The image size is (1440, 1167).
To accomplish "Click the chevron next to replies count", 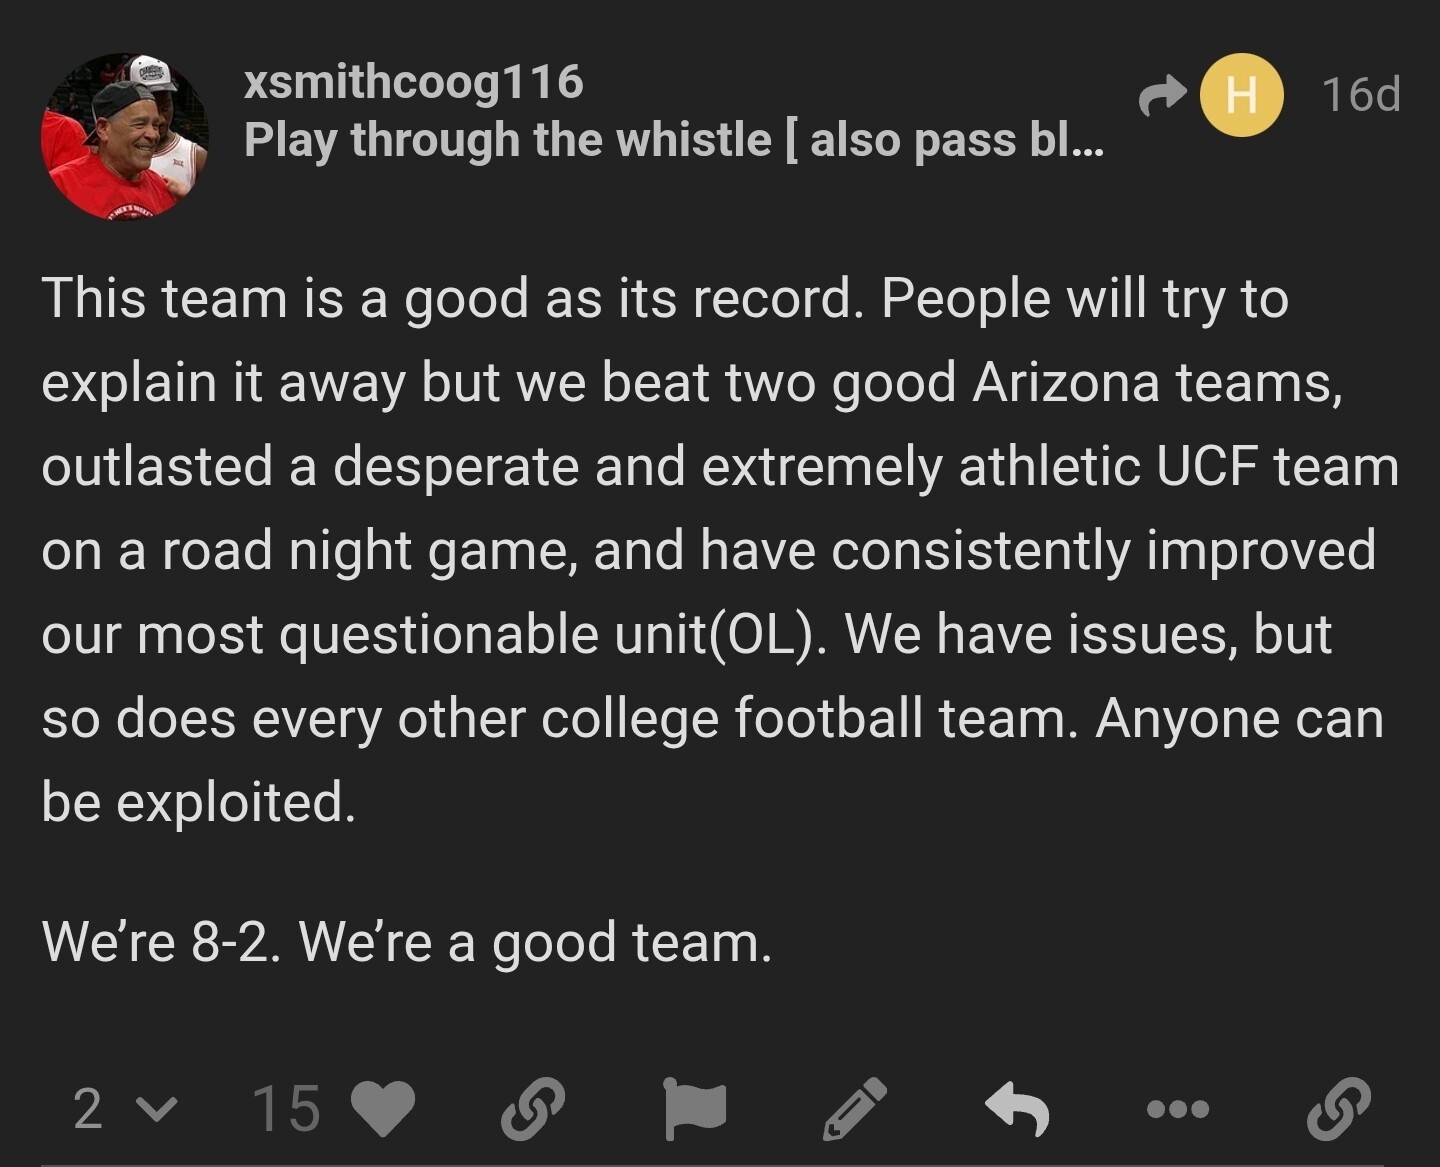I will tap(155, 1109).
